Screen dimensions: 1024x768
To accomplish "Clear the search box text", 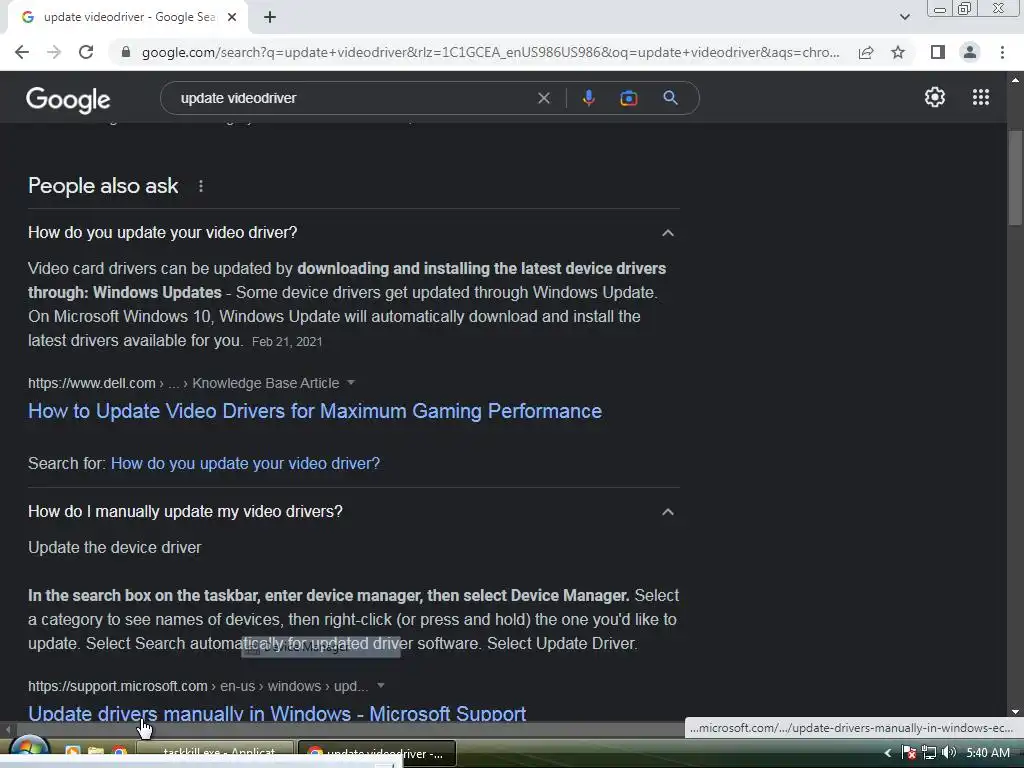I will coord(543,99).
